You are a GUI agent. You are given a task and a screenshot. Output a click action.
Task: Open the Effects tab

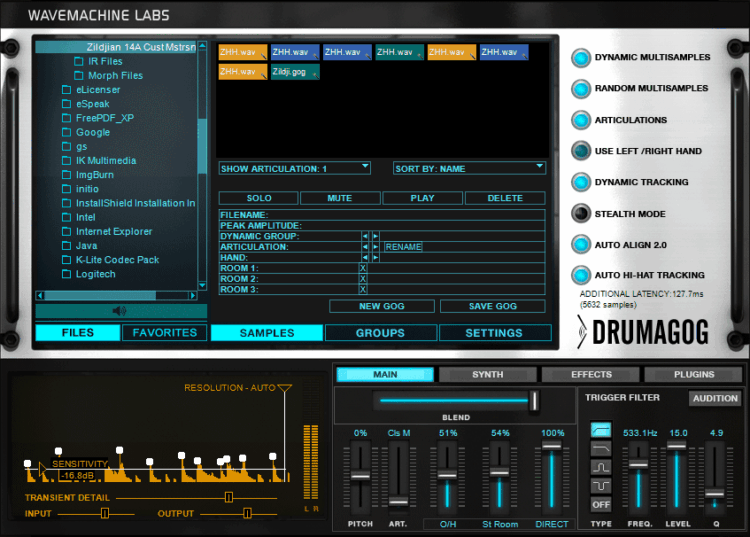(591, 375)
